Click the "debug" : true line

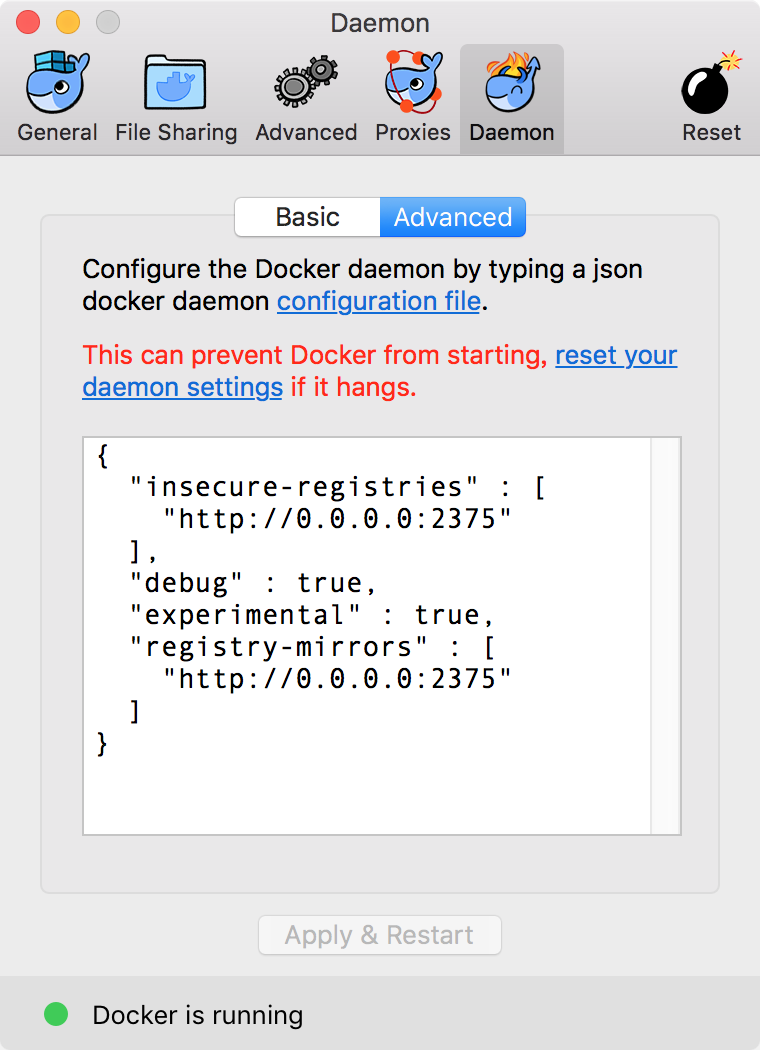(x=252, y=583)
